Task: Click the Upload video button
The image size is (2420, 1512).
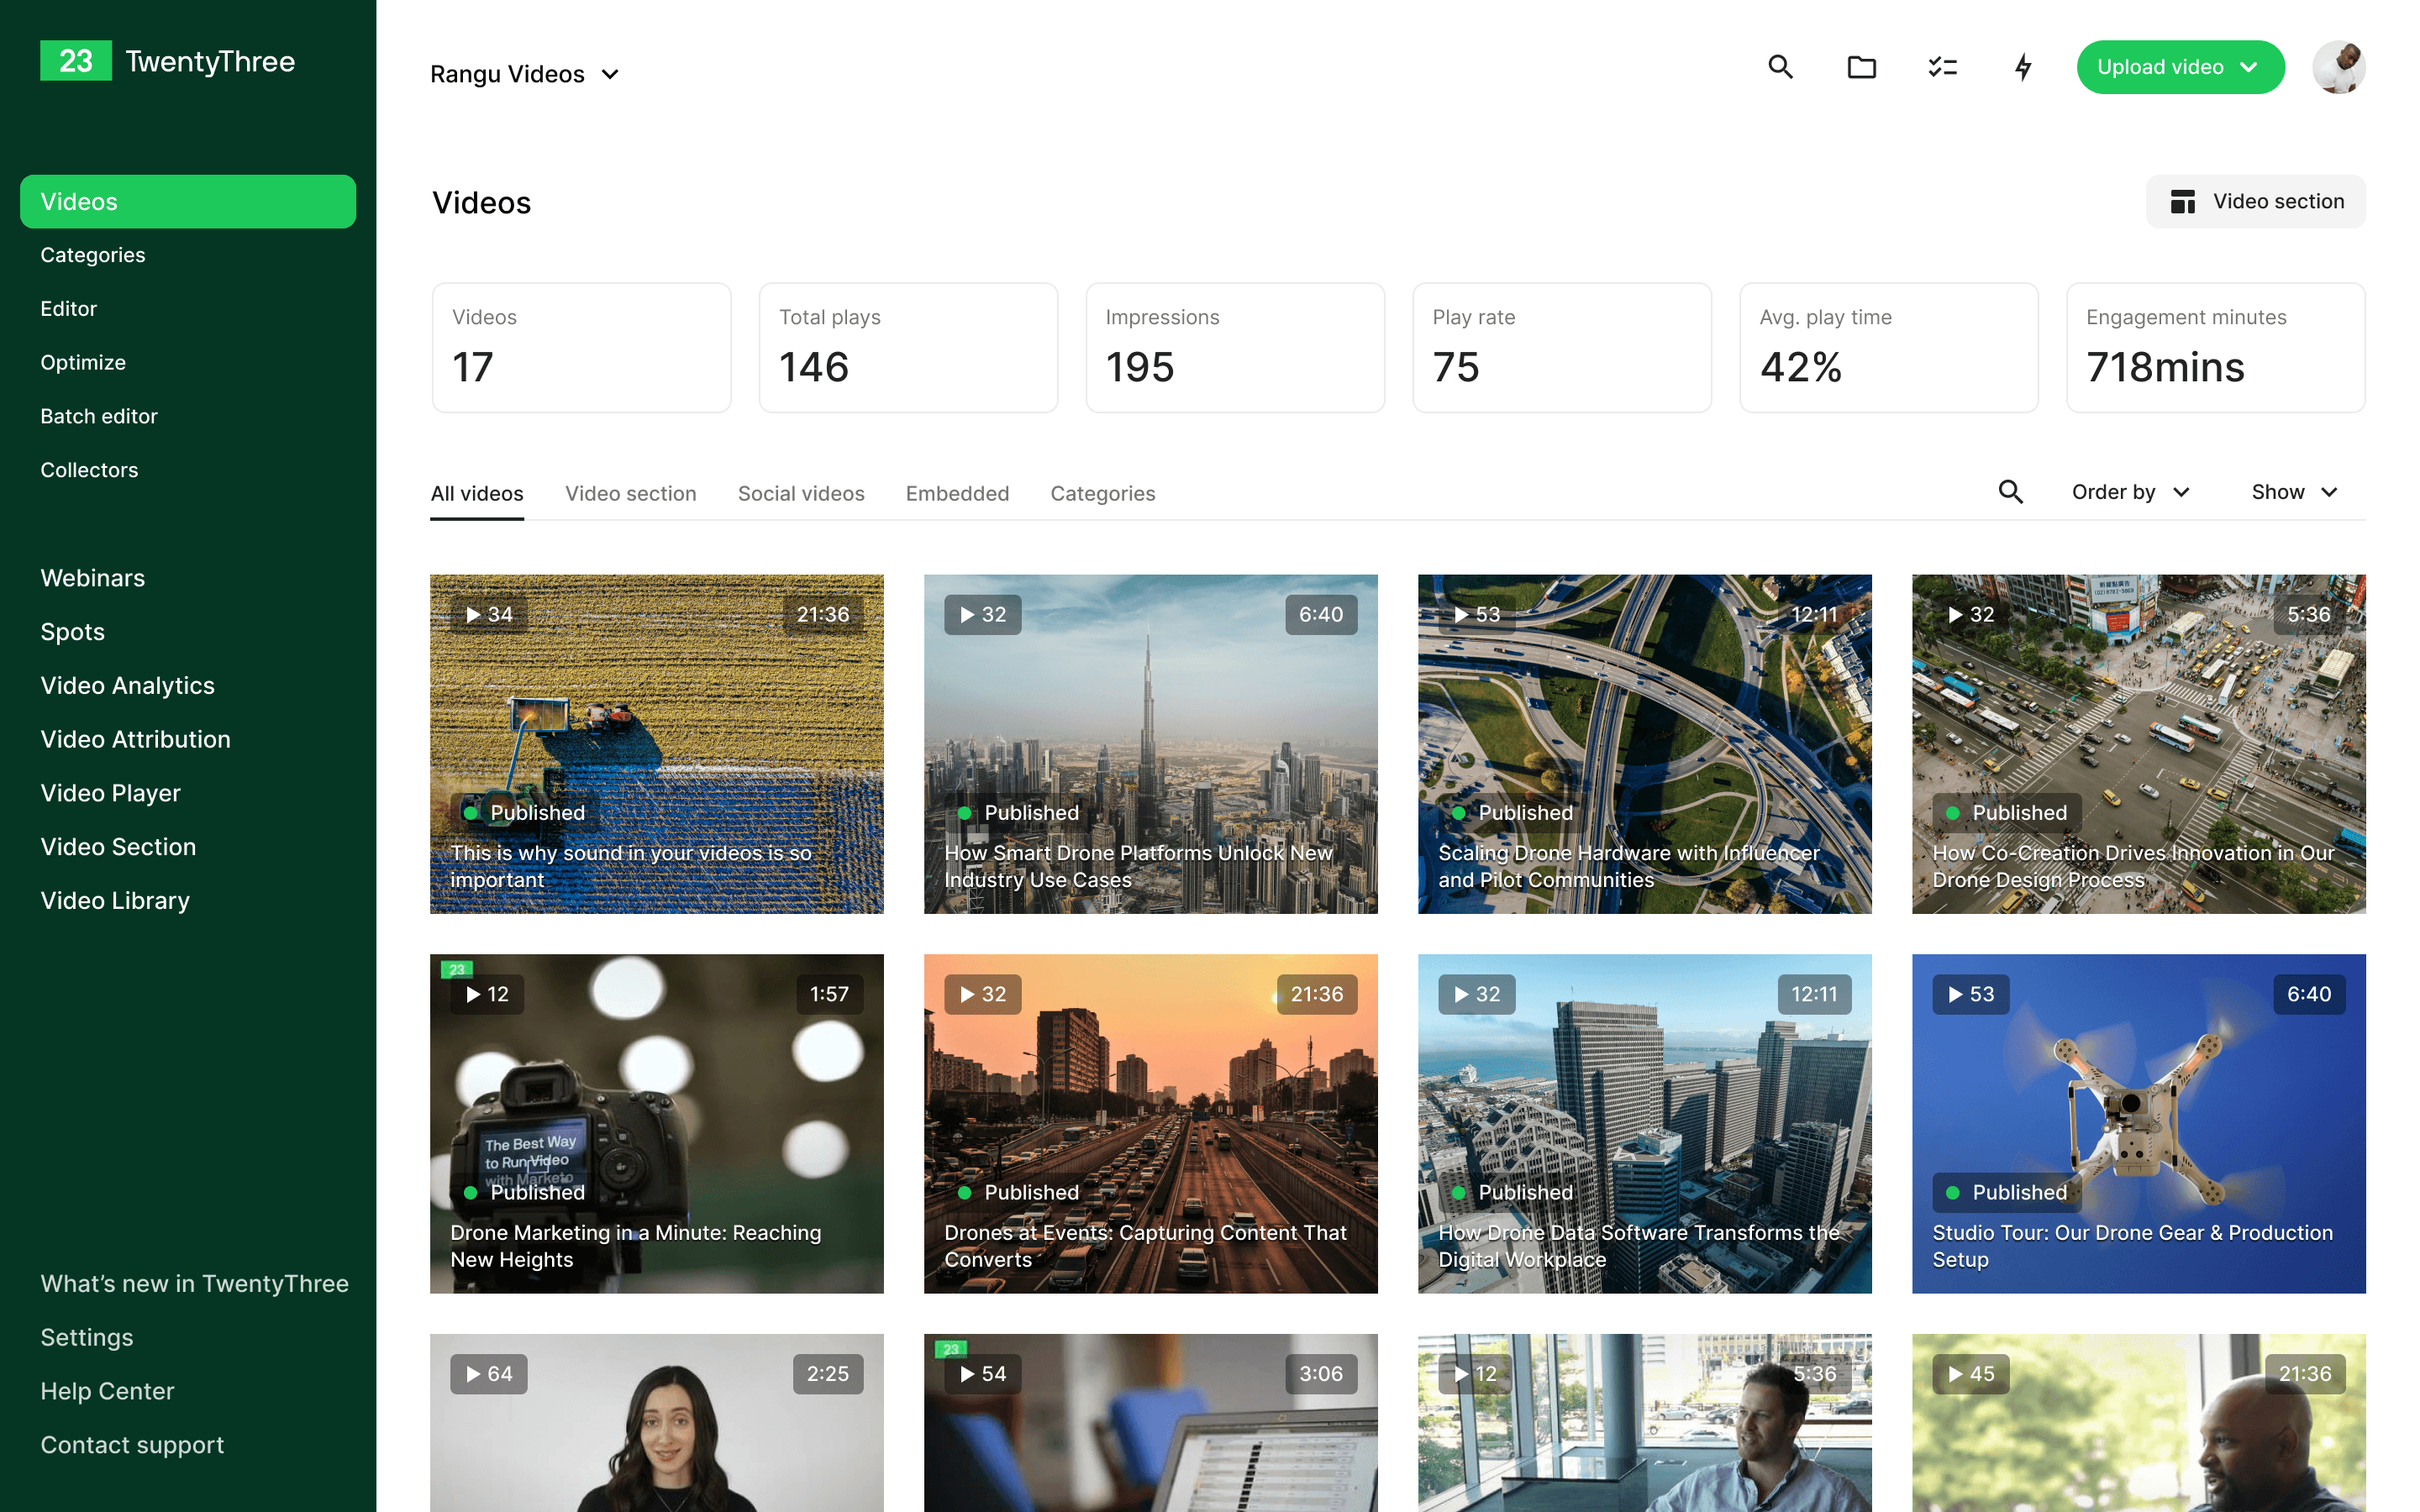Action: (2180, 67)
